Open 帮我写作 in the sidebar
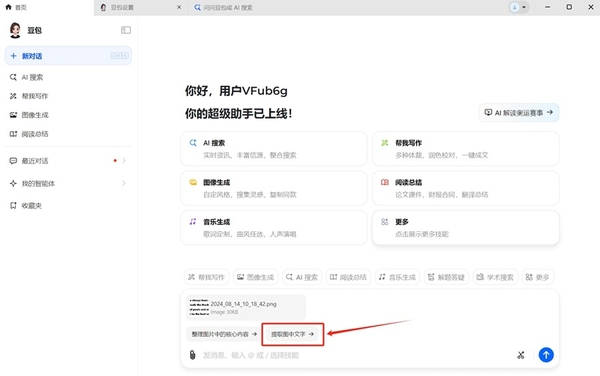The width and height of the screenshot is (600, 376). click(x=68, y=96)
